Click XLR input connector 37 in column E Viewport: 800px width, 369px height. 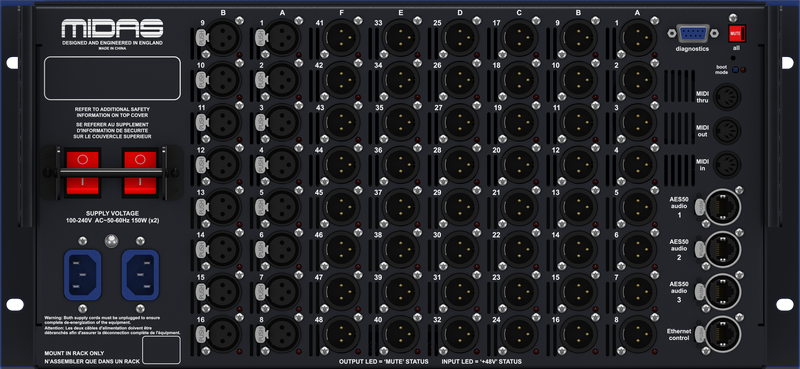[401, 207]
